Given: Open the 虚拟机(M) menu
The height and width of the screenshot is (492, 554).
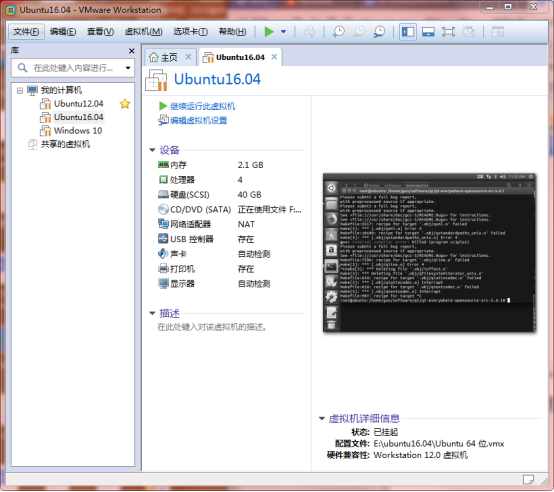Looking at the screenshot, I should [143, 32].
